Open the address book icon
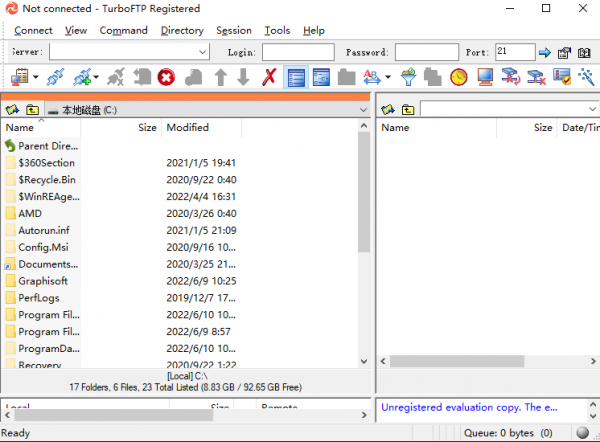The height and width of the screenshot is (442, 600). (x=584, y=52)
